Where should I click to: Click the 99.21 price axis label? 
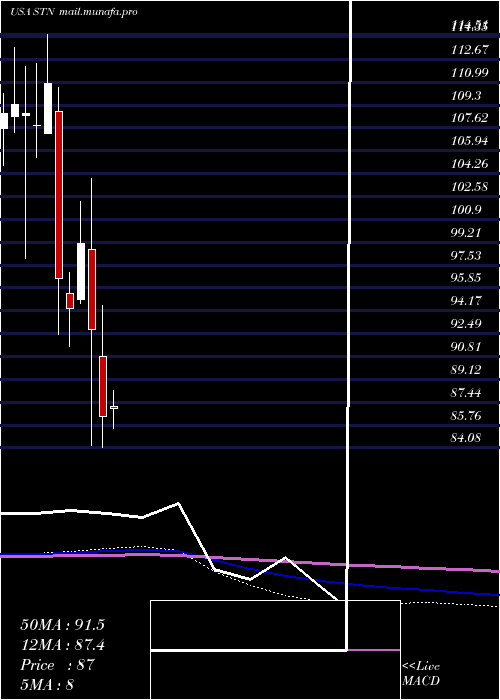click(466, 233)
